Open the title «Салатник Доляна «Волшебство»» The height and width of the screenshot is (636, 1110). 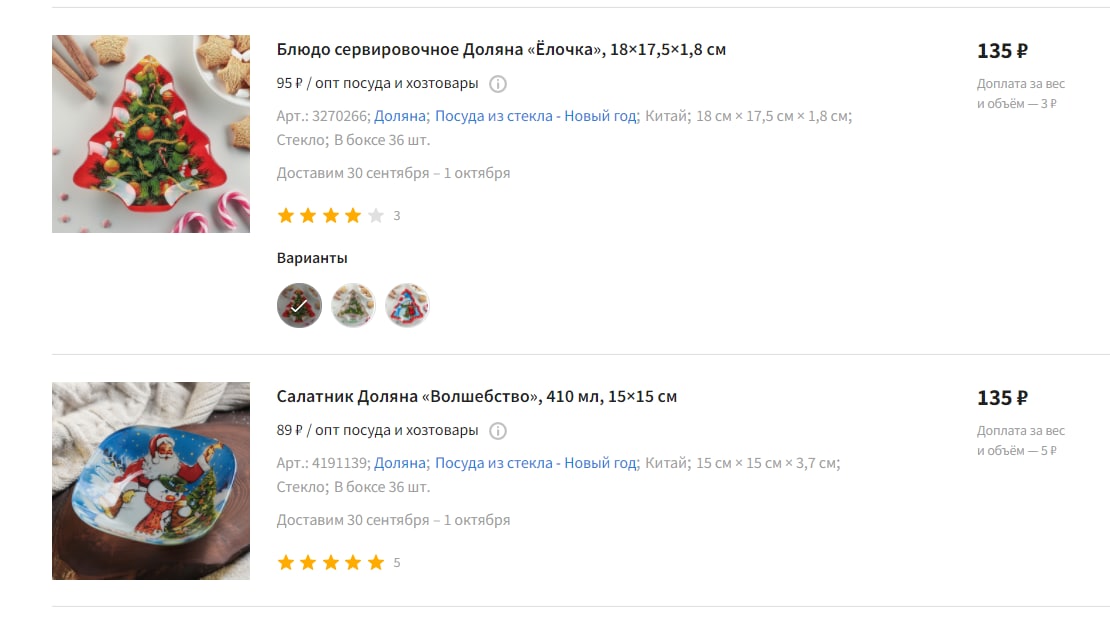476,397
